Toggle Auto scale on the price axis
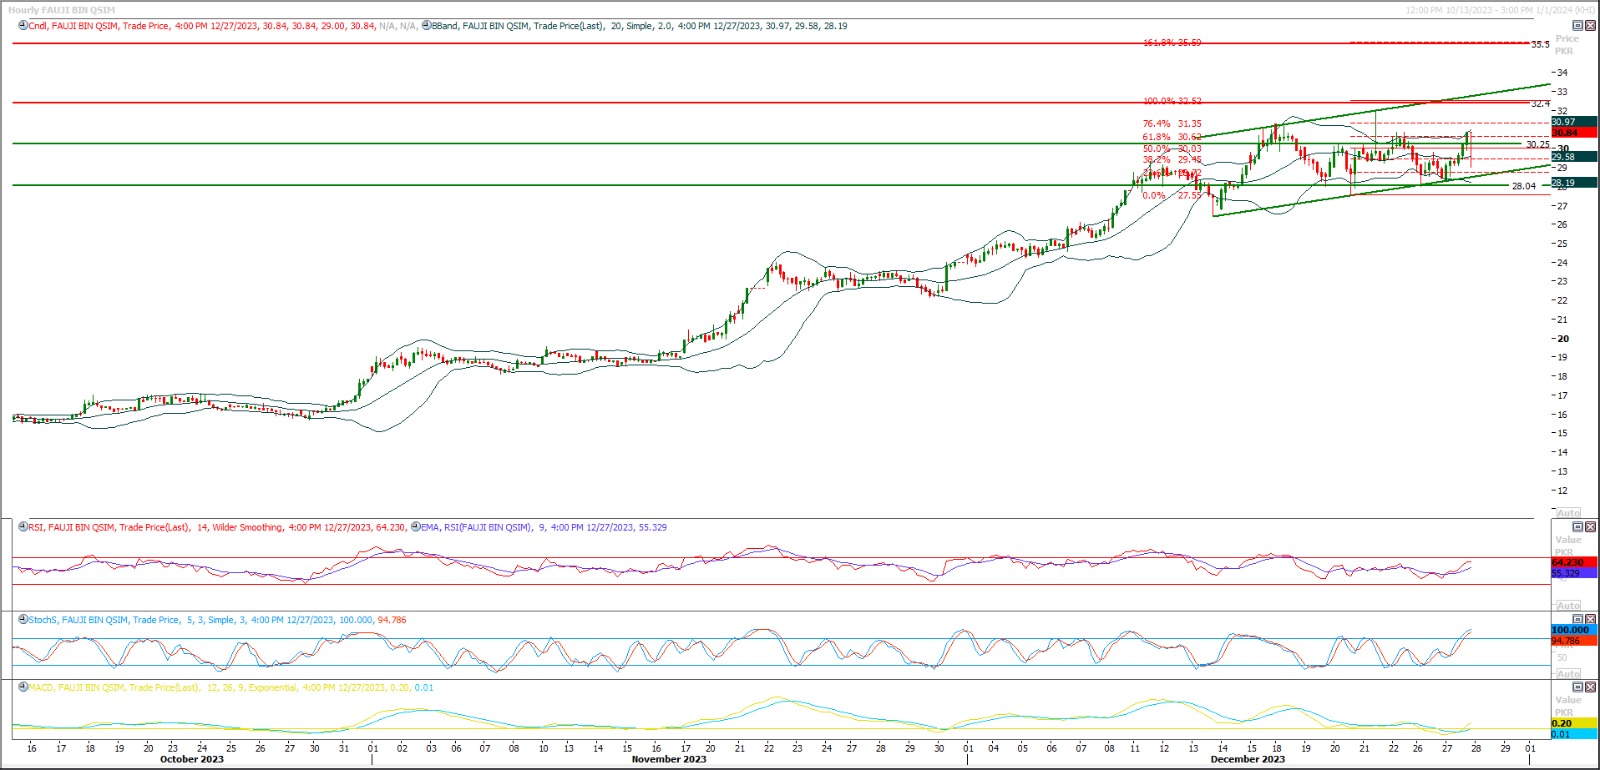1600x770 pixels. pos(1569,513)
